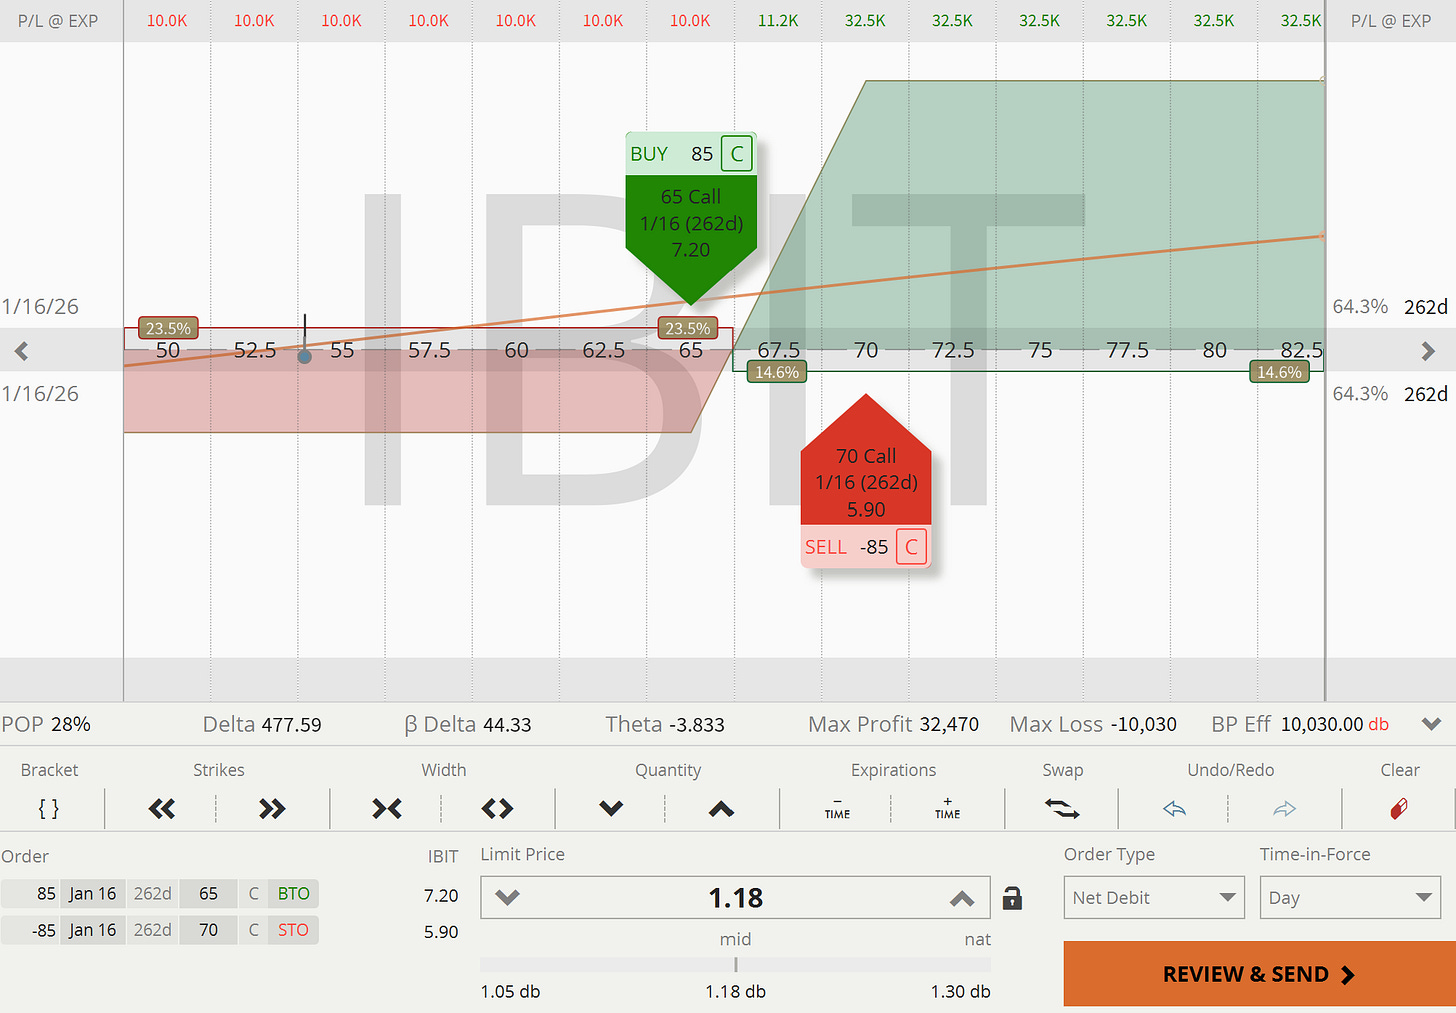The image size is (1456, 1013).
Task: Click the 67.5 strike on axis
Action: coord(778,350)
